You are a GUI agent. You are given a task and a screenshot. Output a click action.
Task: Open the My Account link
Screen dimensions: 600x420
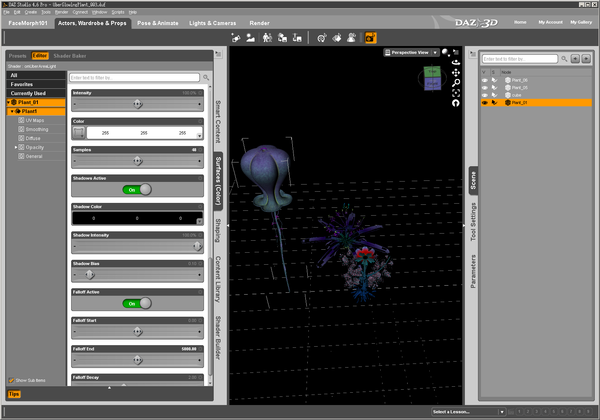click(551, 22)
